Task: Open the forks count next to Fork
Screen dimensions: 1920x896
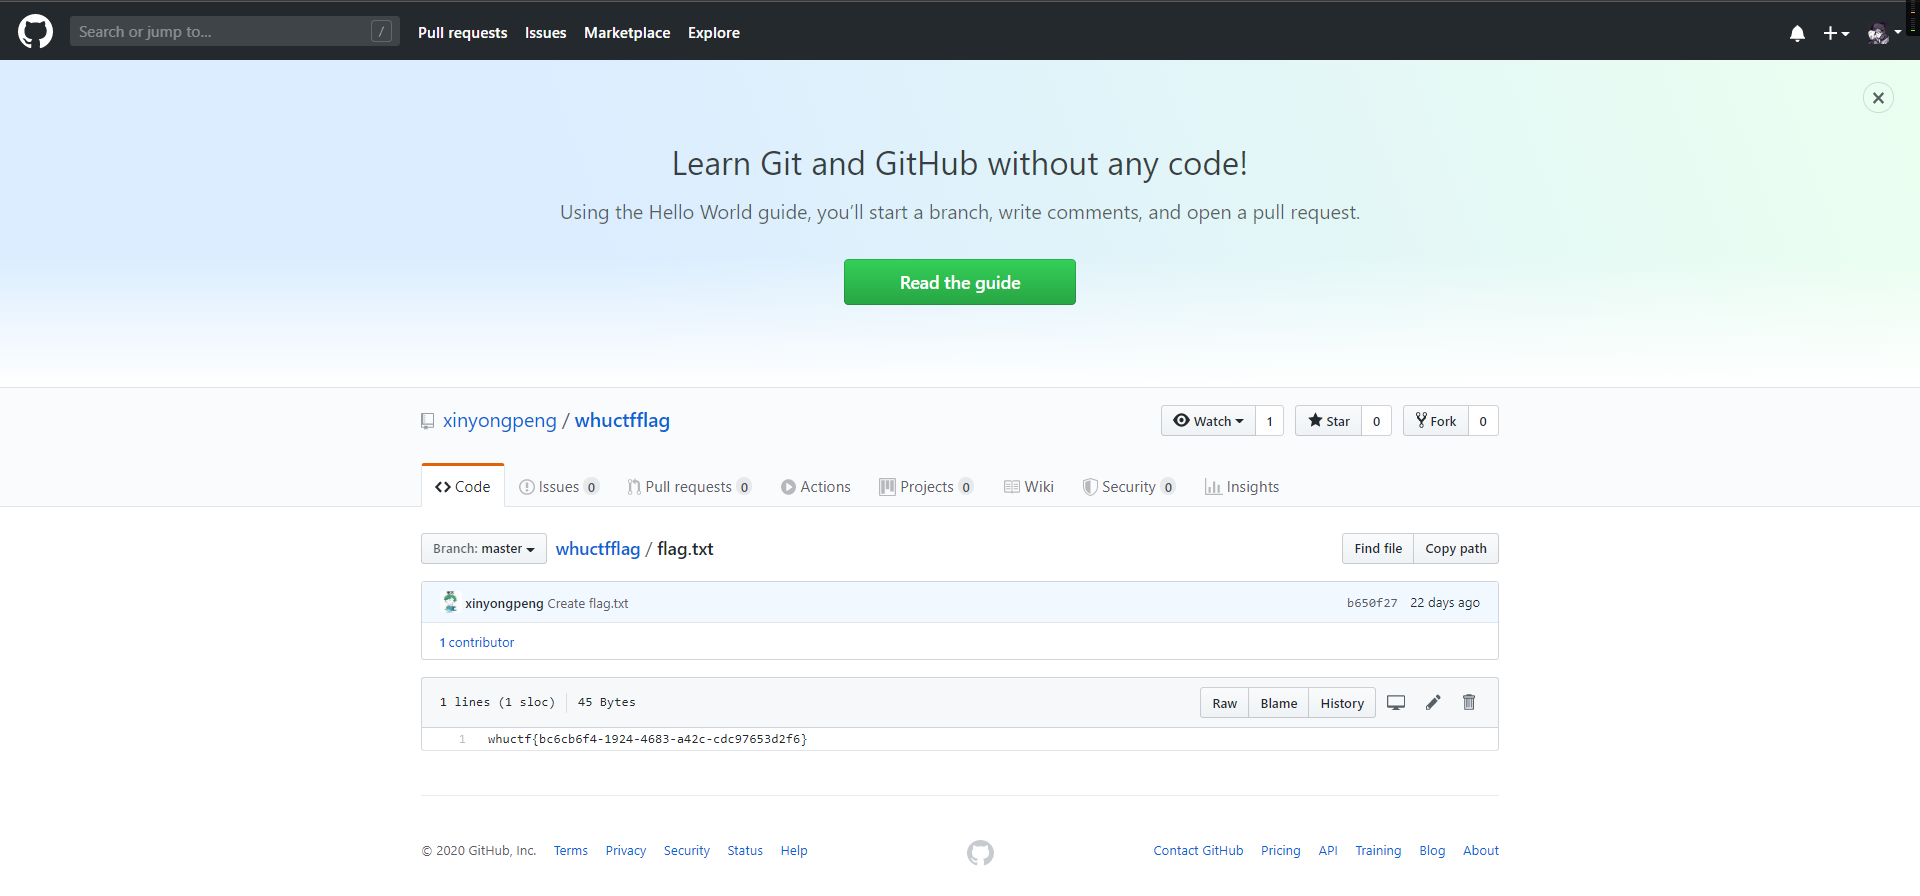Action: click(1483, 421)
